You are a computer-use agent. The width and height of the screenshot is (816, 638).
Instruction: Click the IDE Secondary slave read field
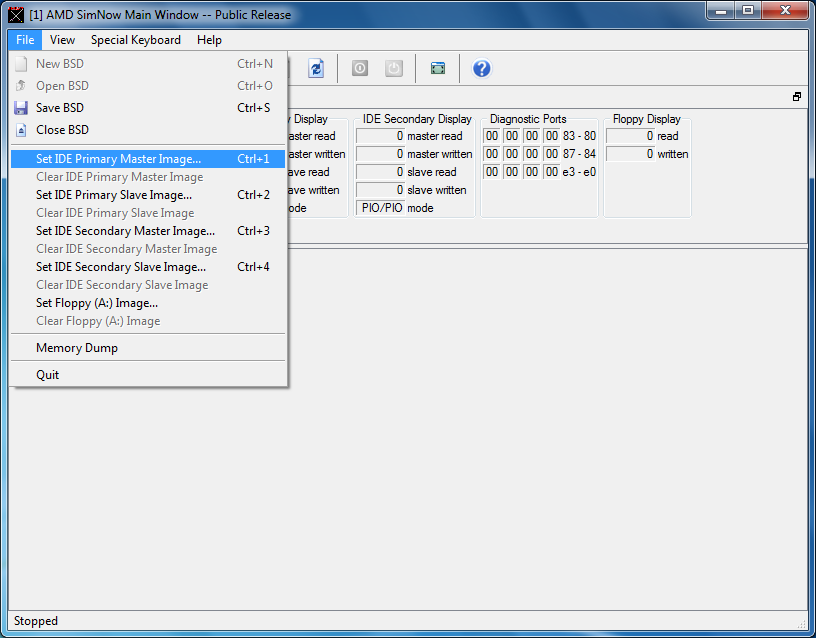380,172
